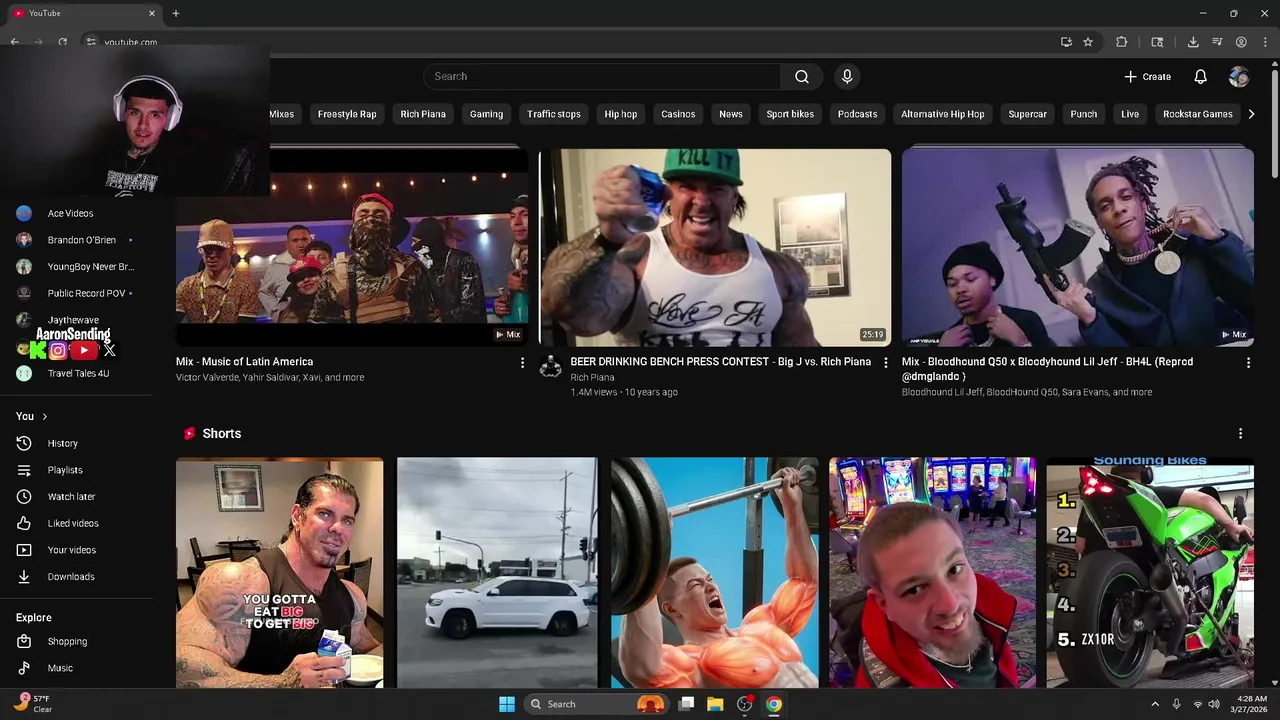Open Chrome extensions puzzle icon
Viewport: 1280px width, 720px height.
click(x=1121, y=42)
